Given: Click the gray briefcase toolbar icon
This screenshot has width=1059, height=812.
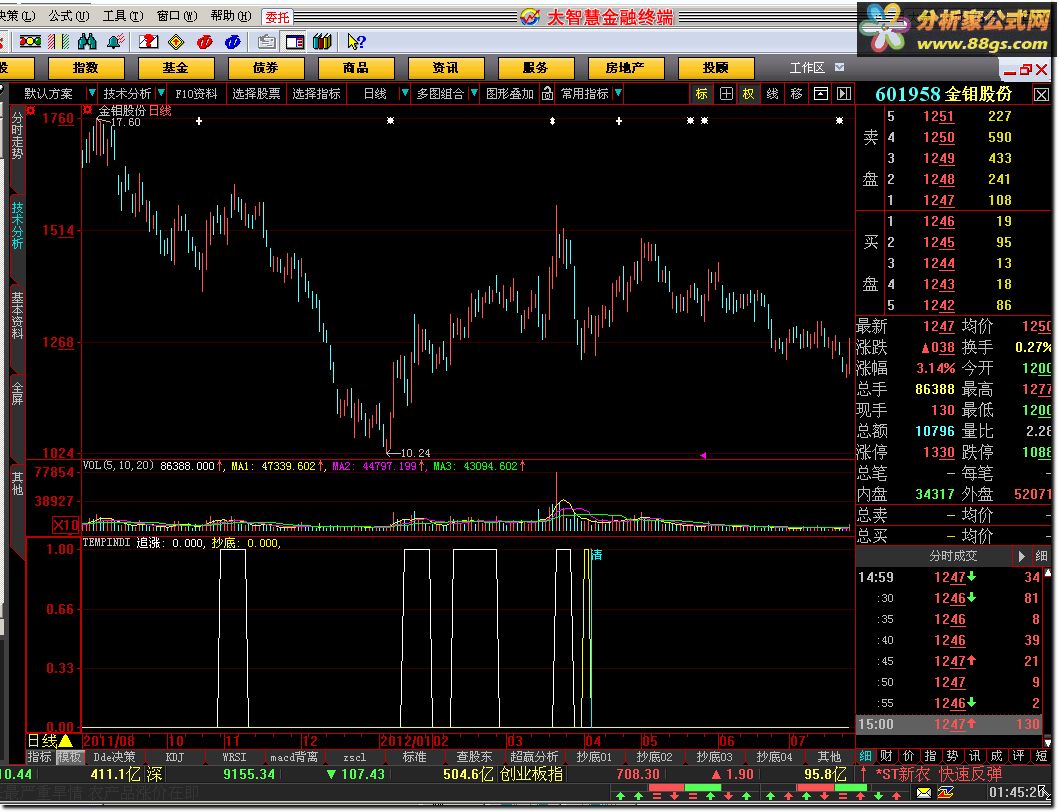Looking at the screenshot, I should (266, 42).
